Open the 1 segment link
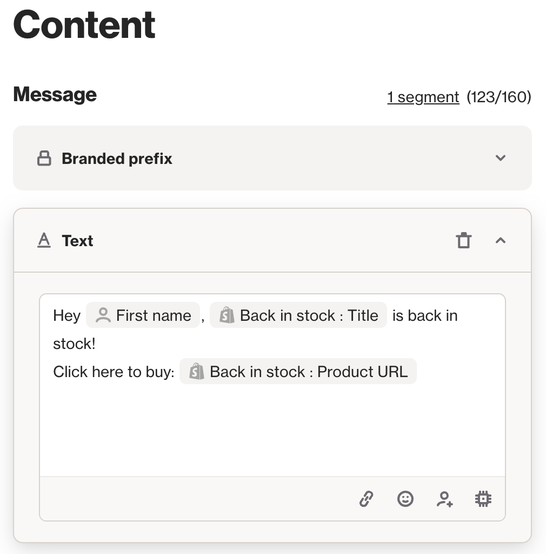 [423, 97]
